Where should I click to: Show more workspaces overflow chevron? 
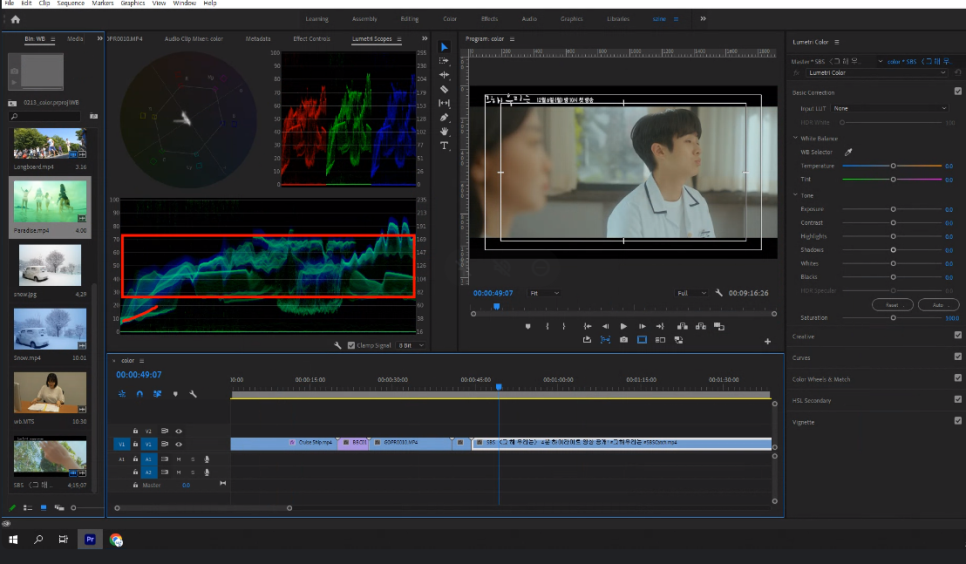[703, 18]
